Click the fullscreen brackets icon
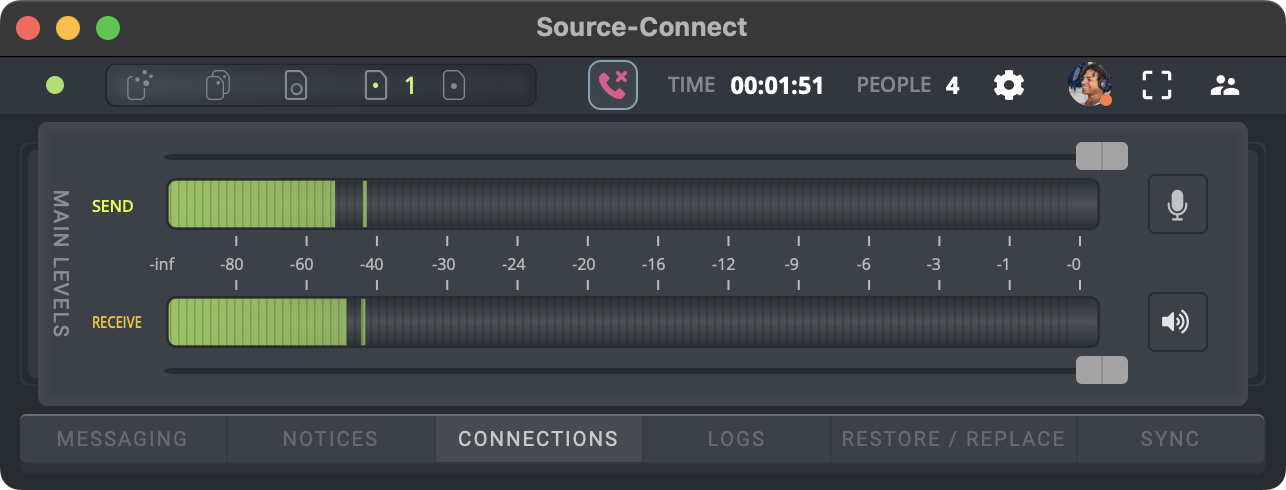Viewport: 1286px width, 490px height. [1157, 85]
